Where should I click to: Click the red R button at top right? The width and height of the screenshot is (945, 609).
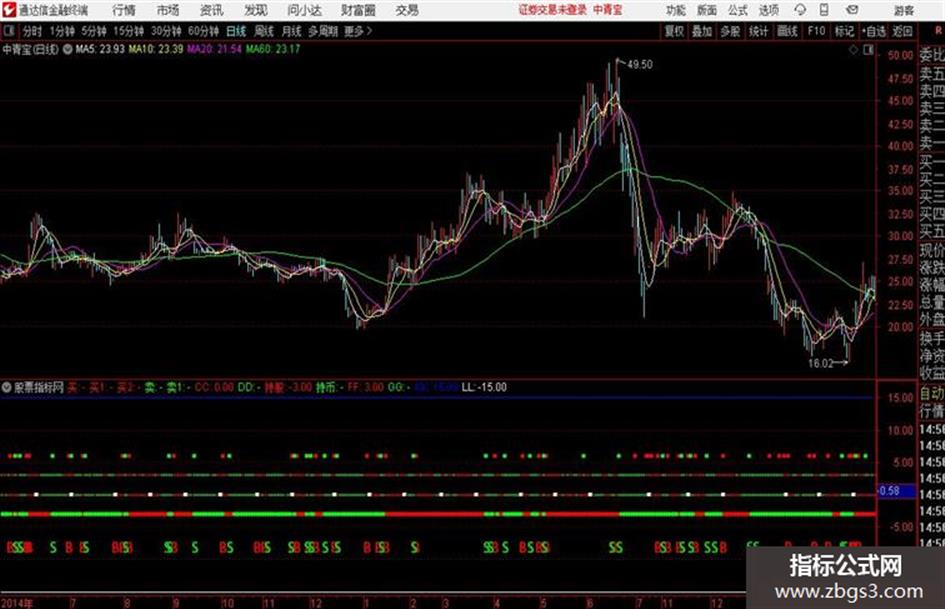point(938,31)
